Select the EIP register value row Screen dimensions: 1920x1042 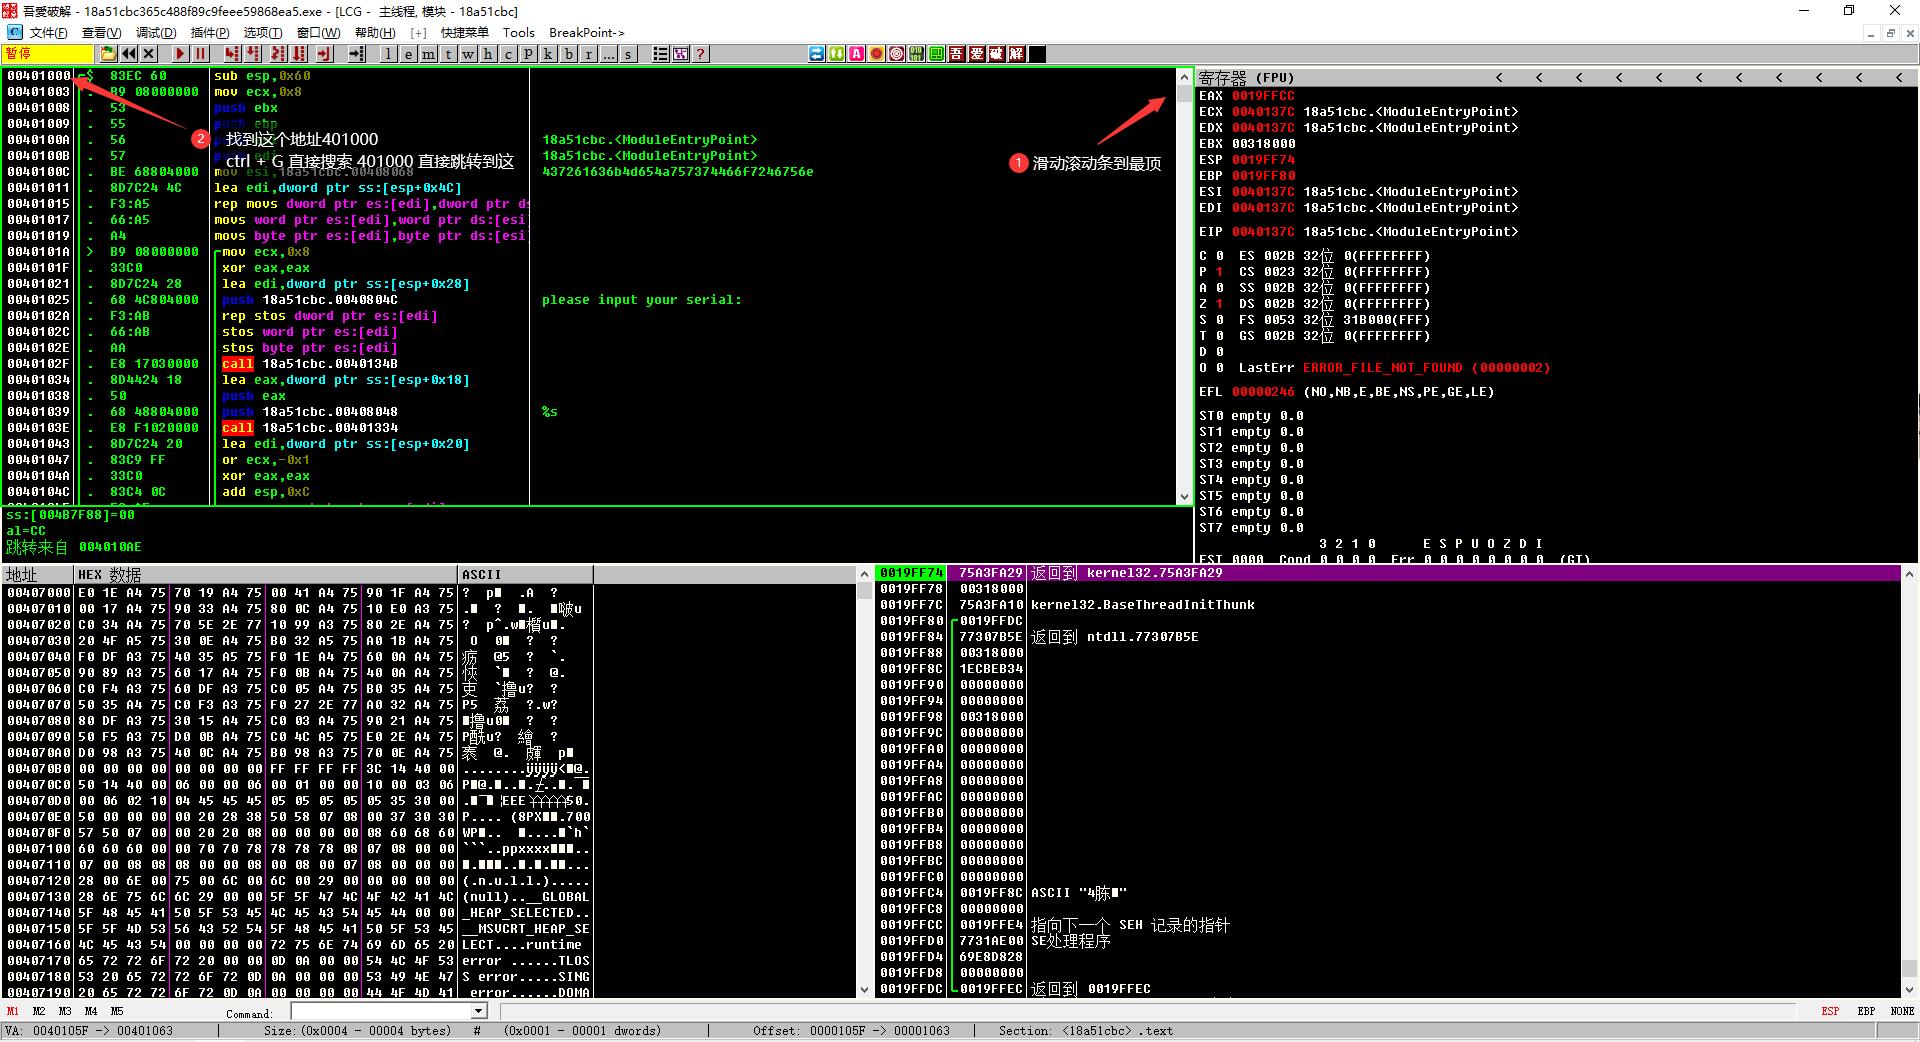[x=1358, y=232]
